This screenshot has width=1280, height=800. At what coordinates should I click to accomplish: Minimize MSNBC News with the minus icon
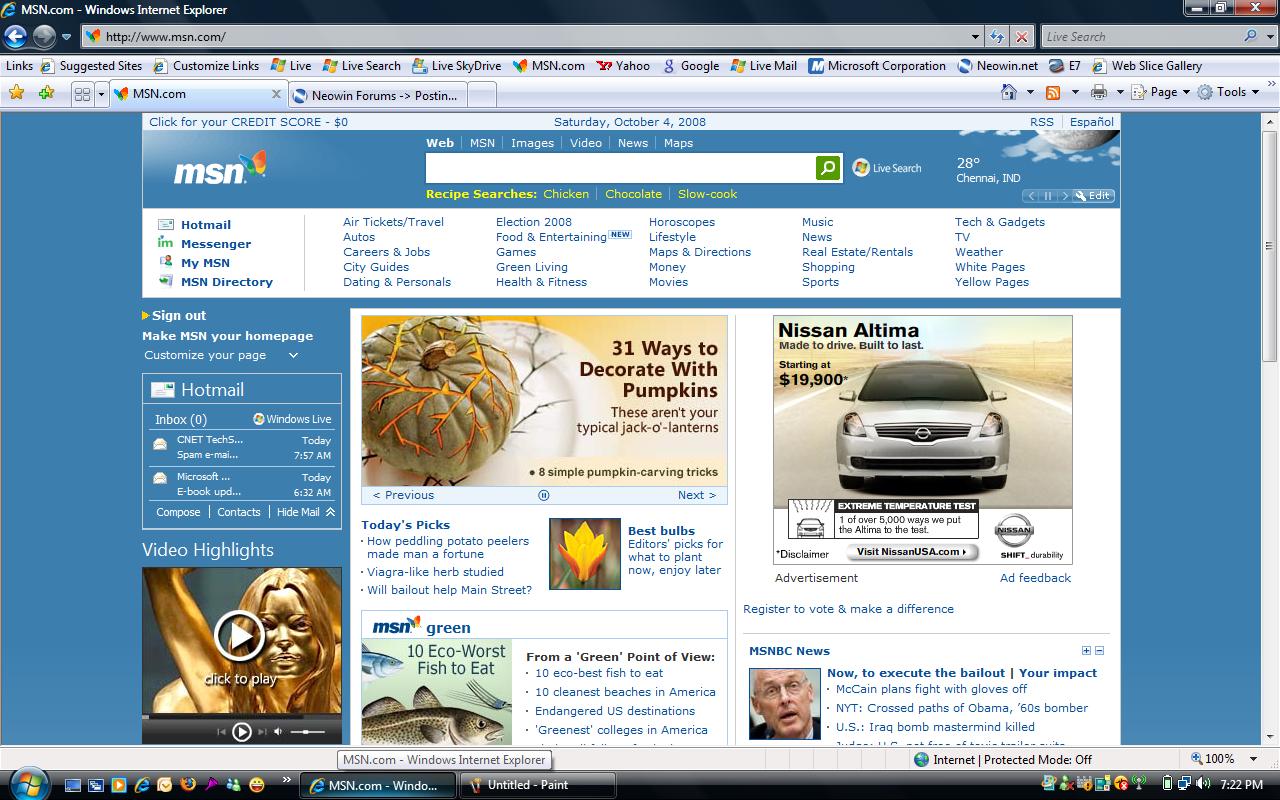pyautogui.click(x=1099, y=651)
